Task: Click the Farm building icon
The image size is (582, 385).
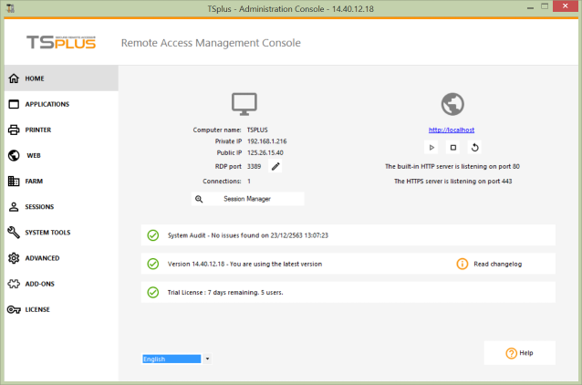Action: click(x=14, y=181)
